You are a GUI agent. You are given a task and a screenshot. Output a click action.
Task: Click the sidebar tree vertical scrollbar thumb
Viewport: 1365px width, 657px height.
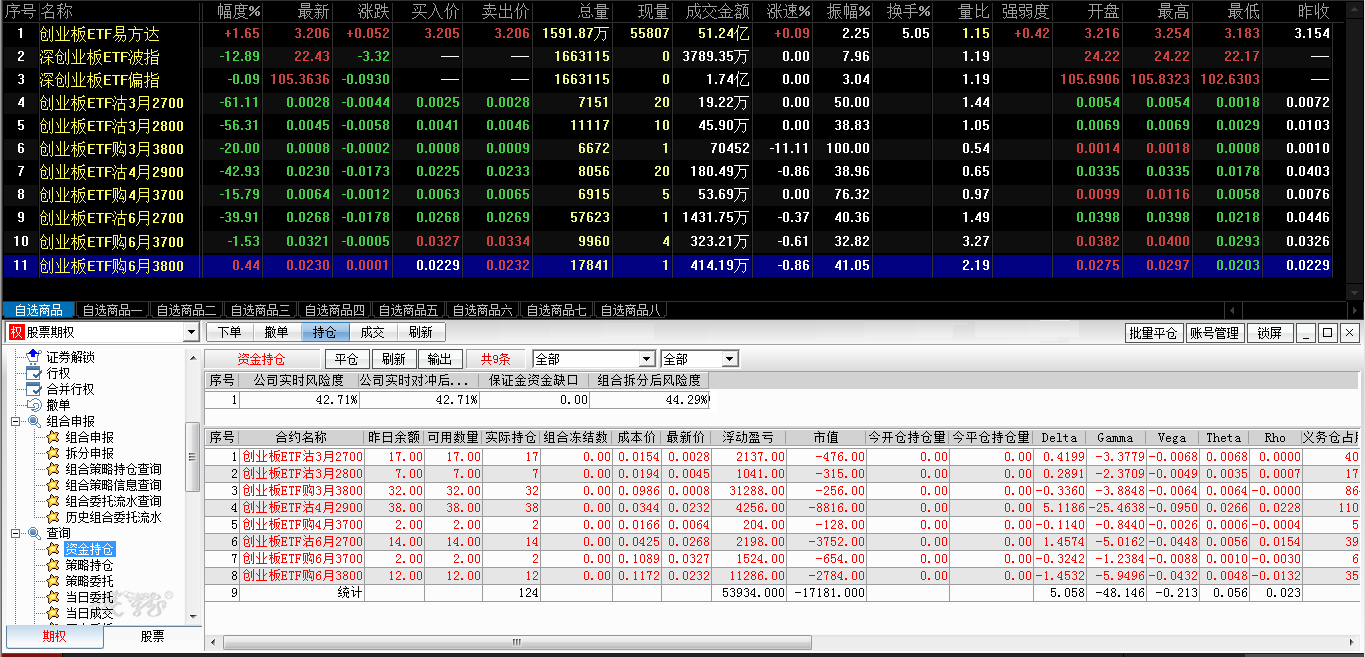tap(193, 456)
